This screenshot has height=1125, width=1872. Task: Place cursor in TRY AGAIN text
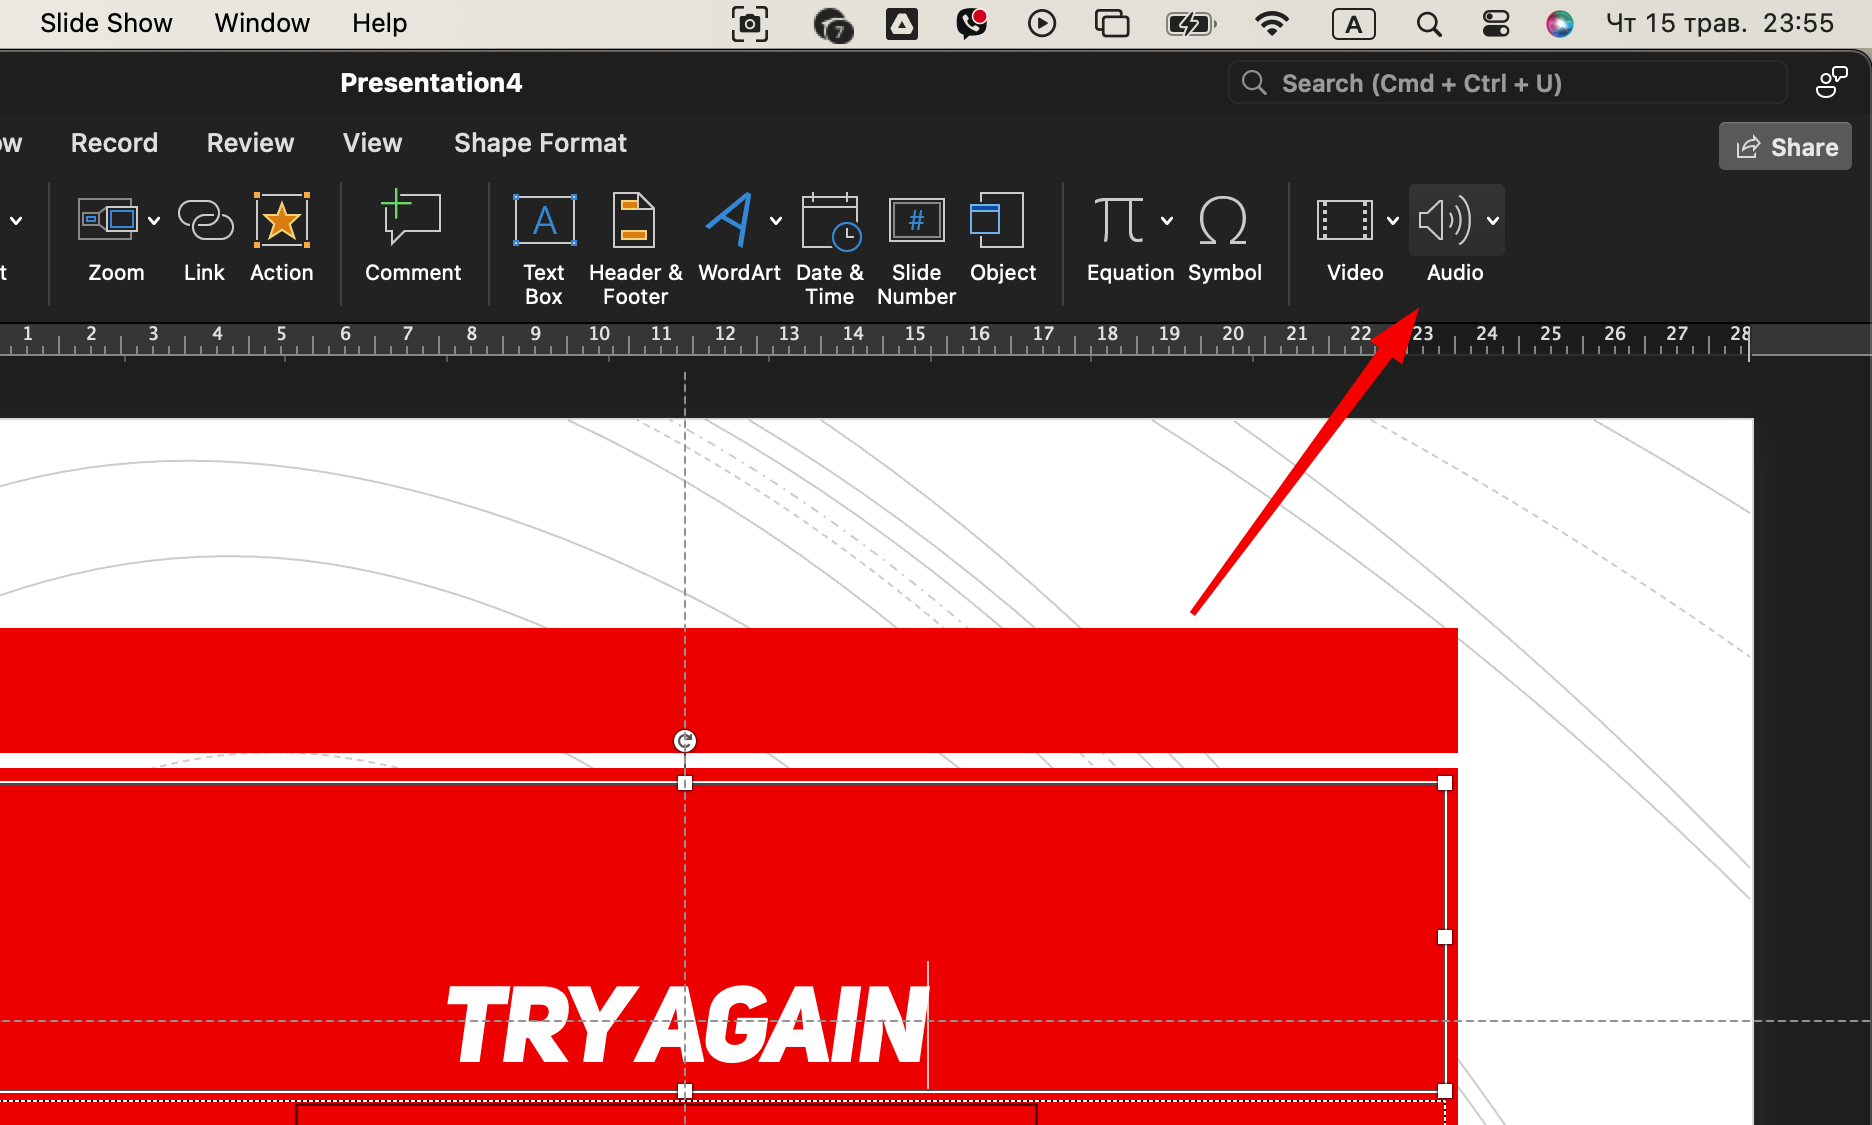coord(689,1025)
